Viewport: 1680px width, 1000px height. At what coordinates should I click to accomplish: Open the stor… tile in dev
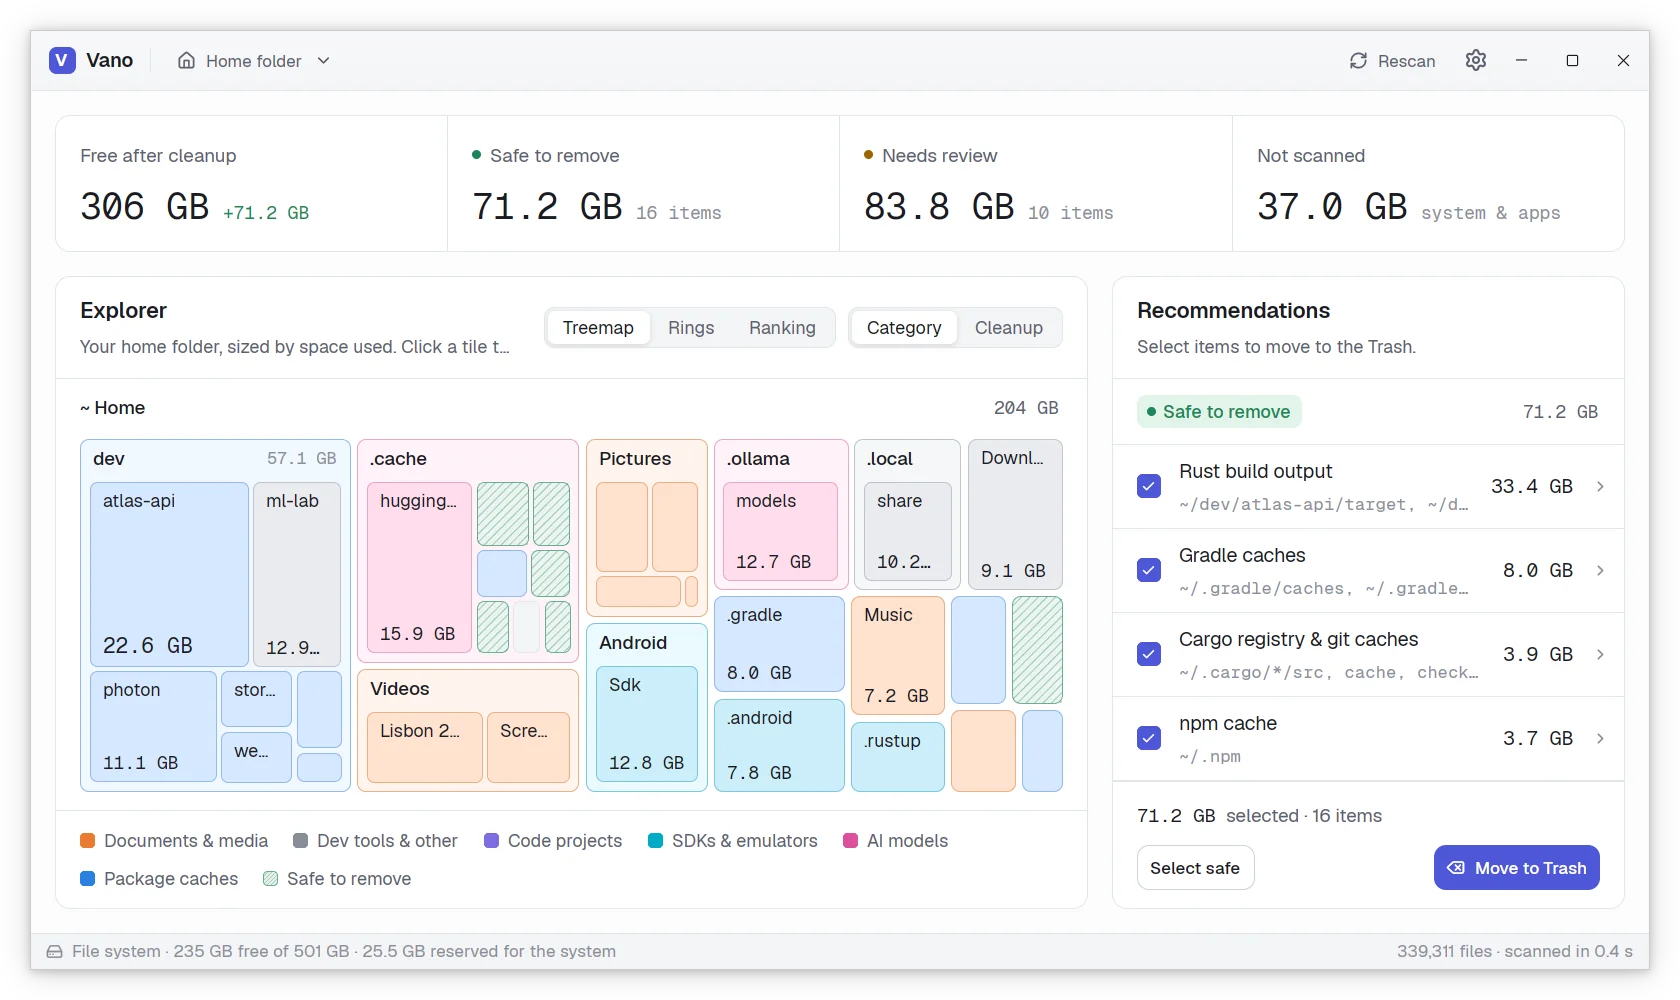256,699
